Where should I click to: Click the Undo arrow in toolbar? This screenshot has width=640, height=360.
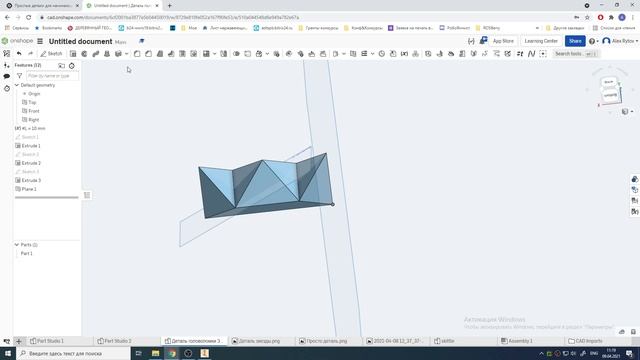(x=19, y=53)
